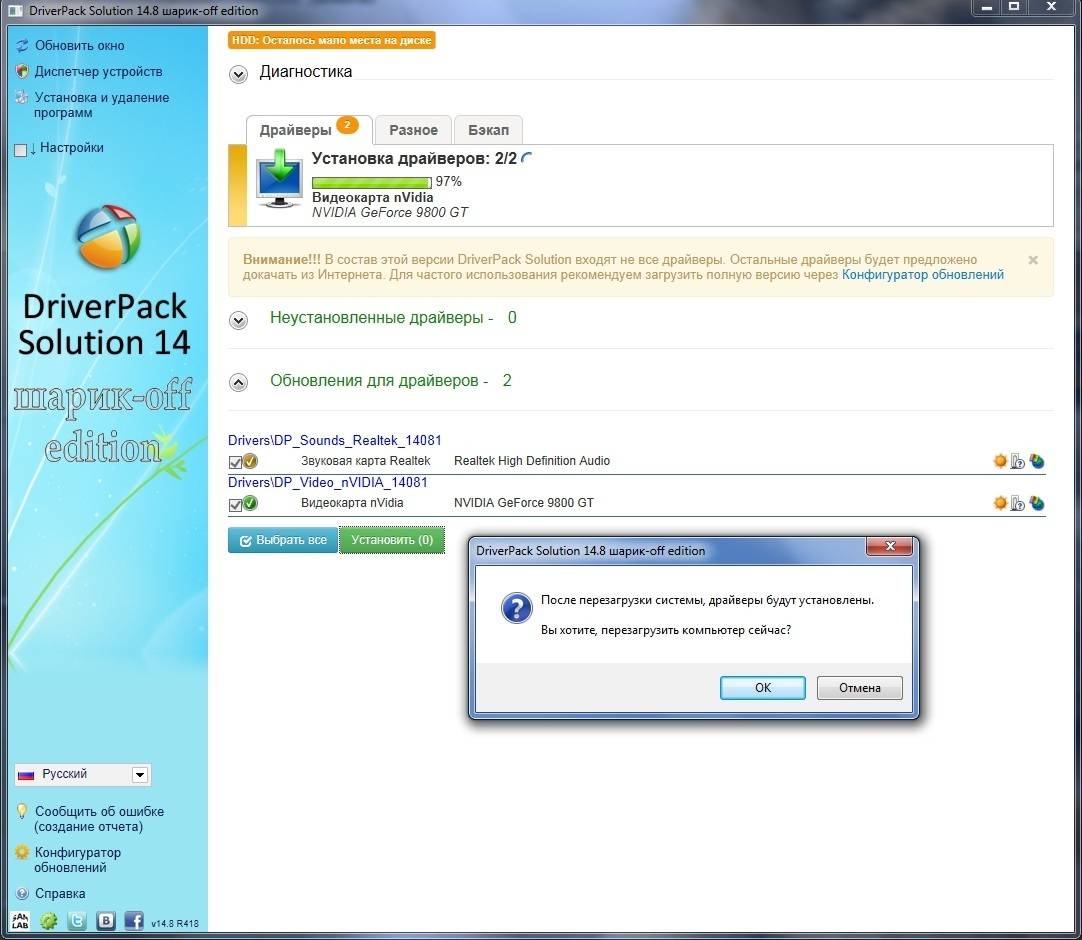Open the Drivers\DP_Sounds_Realtek_14081 path link
The width and height of the screenshot is (1082, 940).
[x=335, y=440]
